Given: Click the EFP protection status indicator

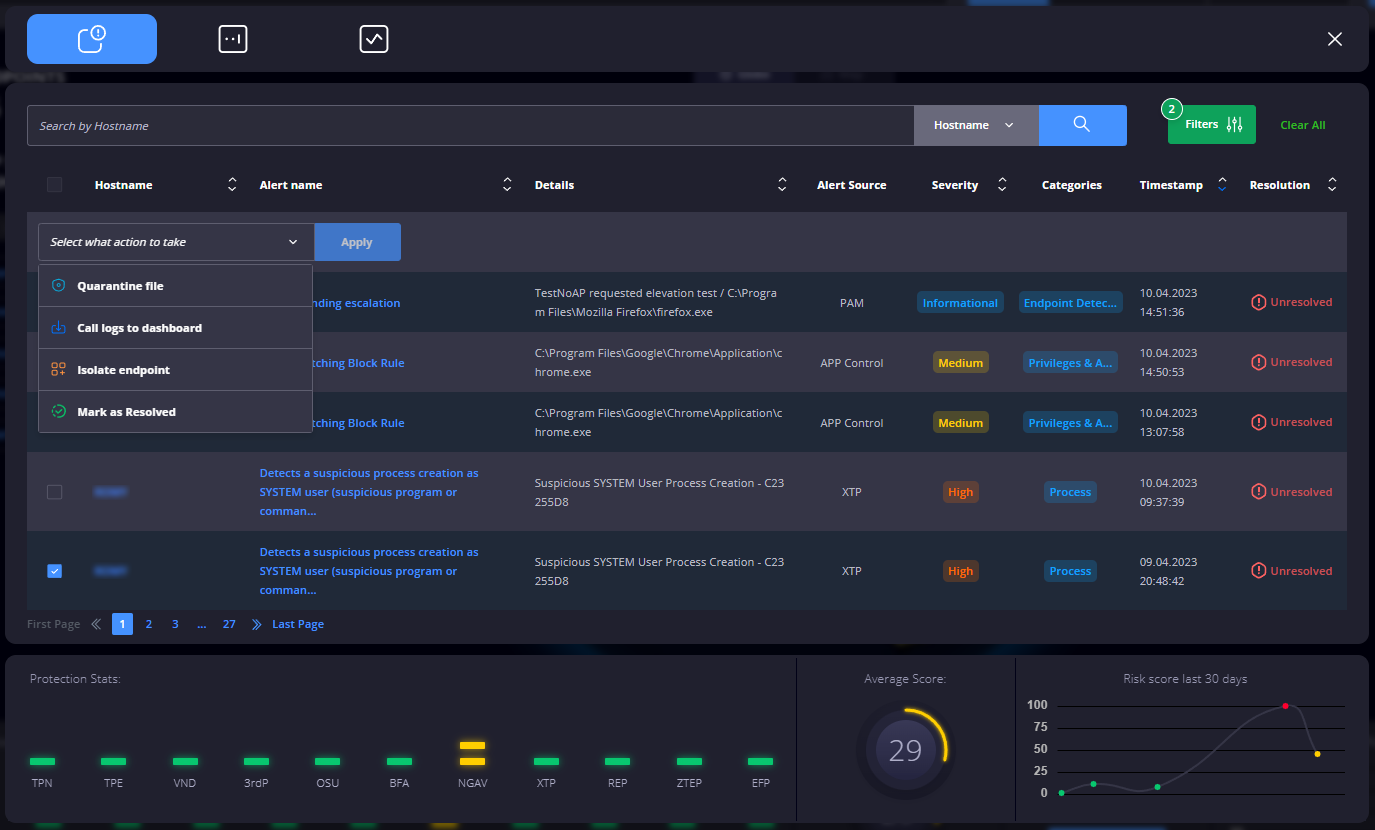Looking at the screenshot, I should [x=761, y=762].
